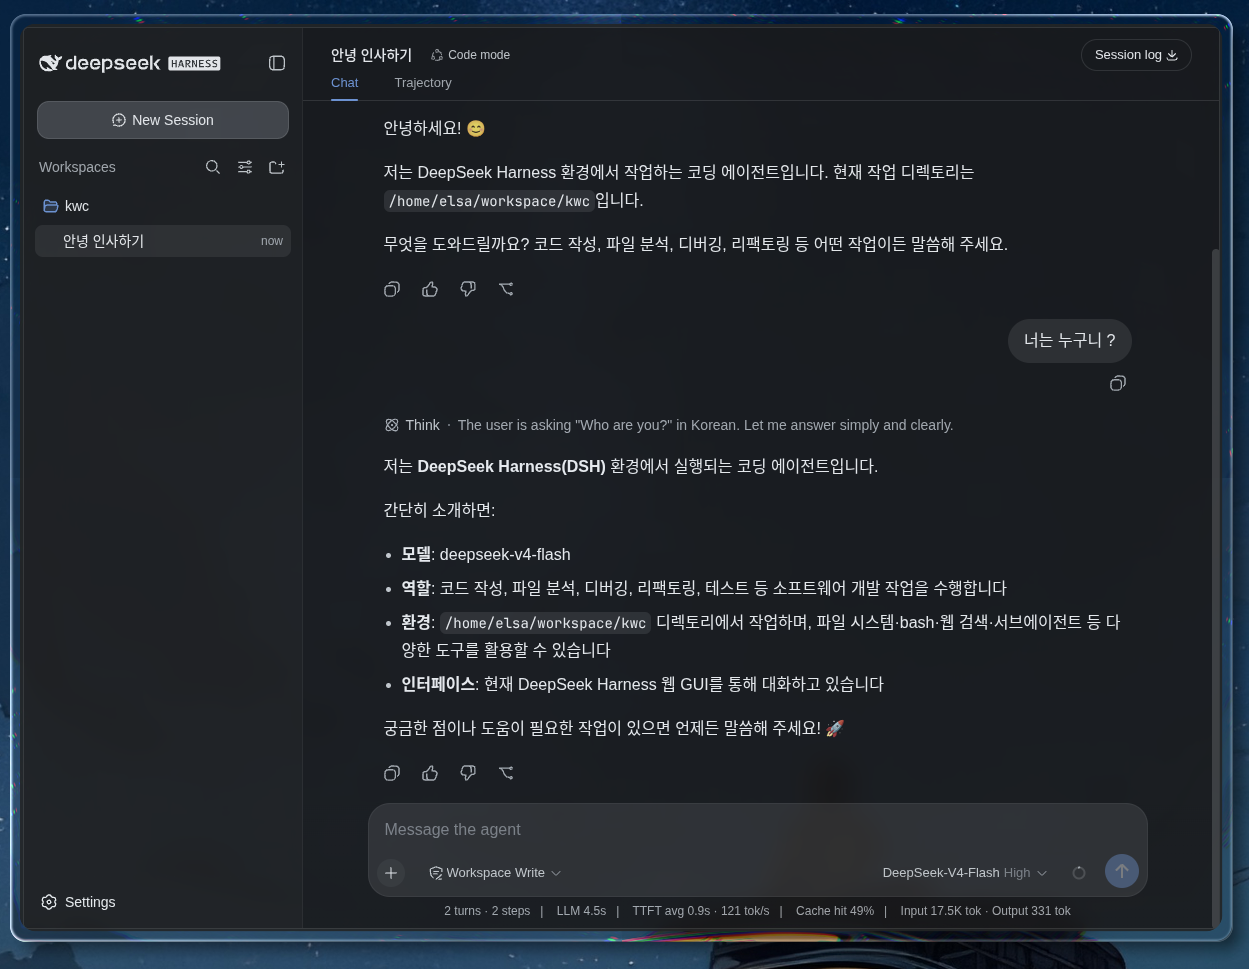Screen dimensions: 1249x969
Task: Switch to the Trajectory tab
Action: click(x=423, y=83)
